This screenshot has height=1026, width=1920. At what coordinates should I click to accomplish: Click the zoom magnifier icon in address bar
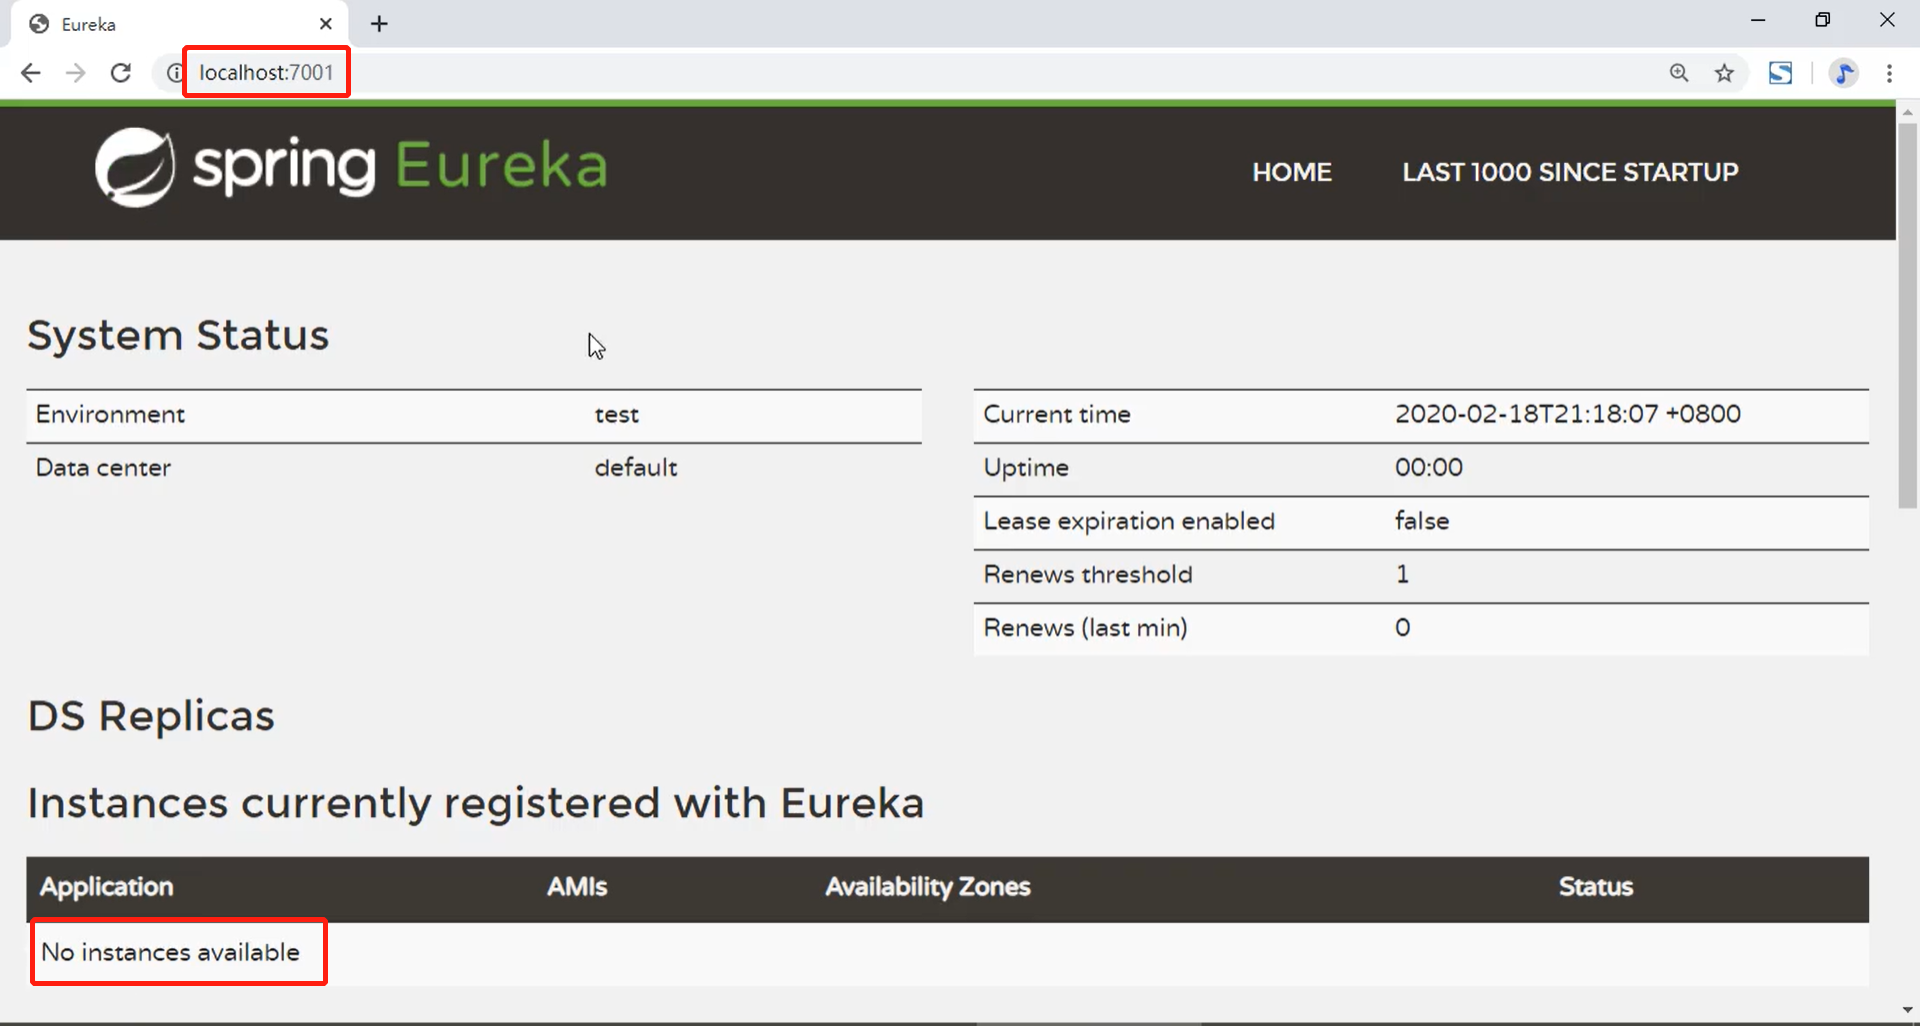(x=1679, y=73)
